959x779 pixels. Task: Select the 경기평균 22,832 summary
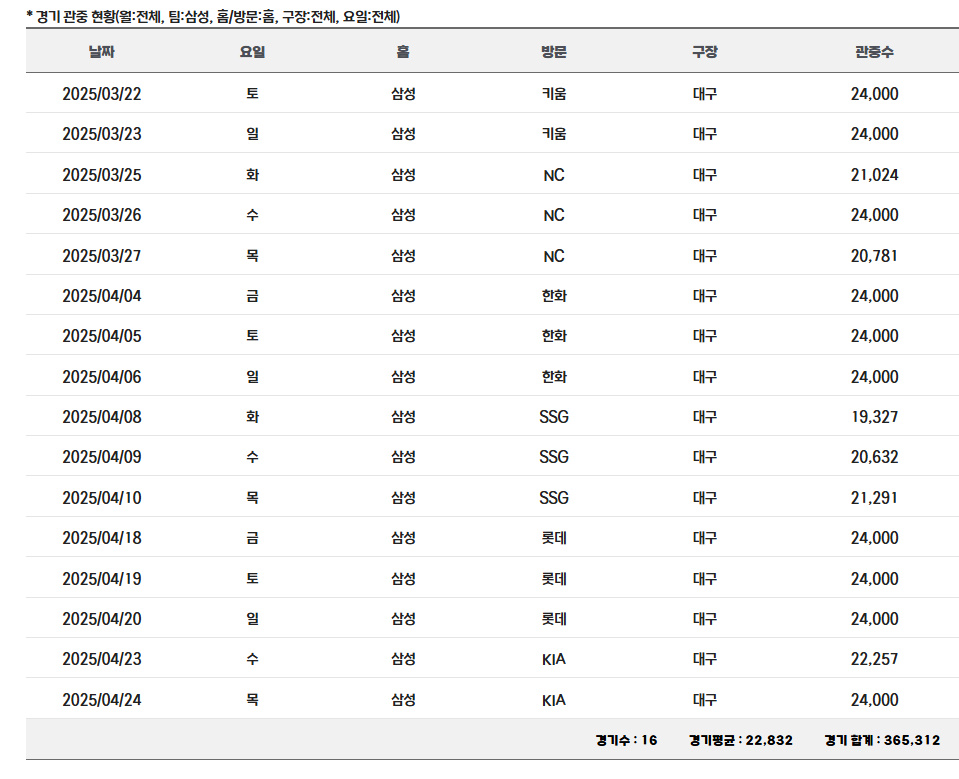pyautogui.click(x=740, y=740)
